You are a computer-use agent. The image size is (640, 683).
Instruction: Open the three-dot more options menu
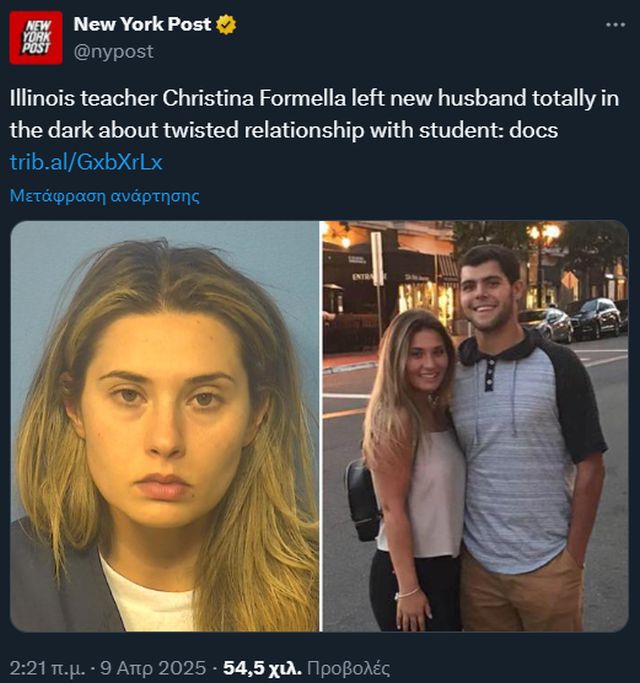point(615,25)
